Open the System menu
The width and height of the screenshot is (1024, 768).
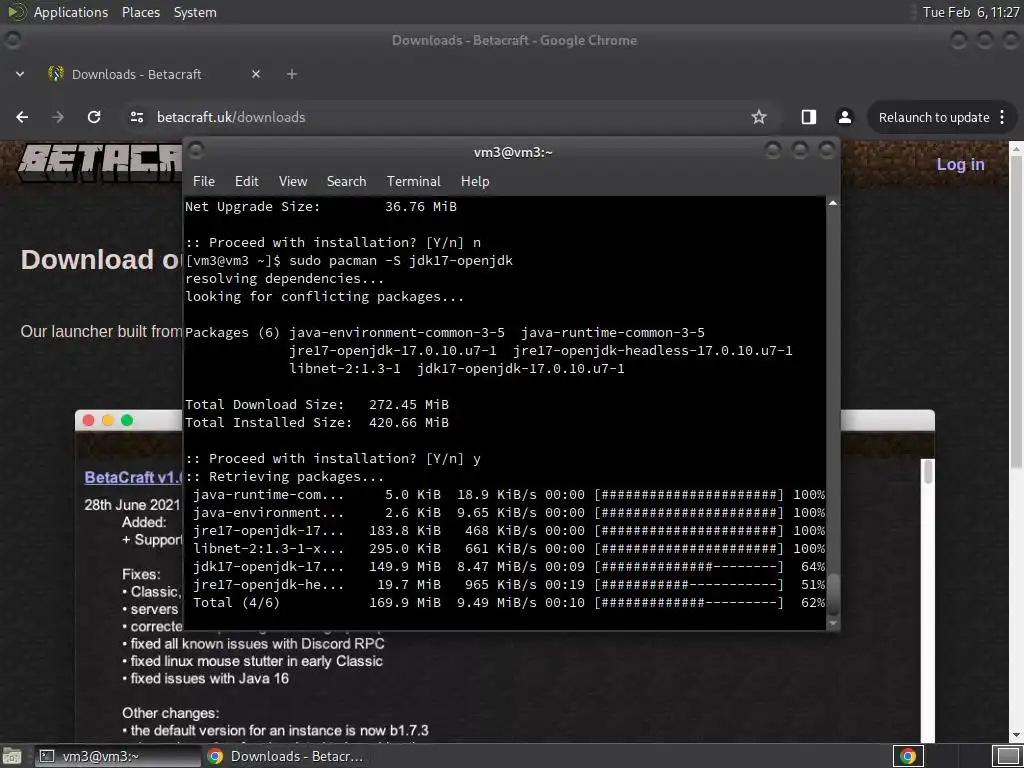tap(195, 12)
